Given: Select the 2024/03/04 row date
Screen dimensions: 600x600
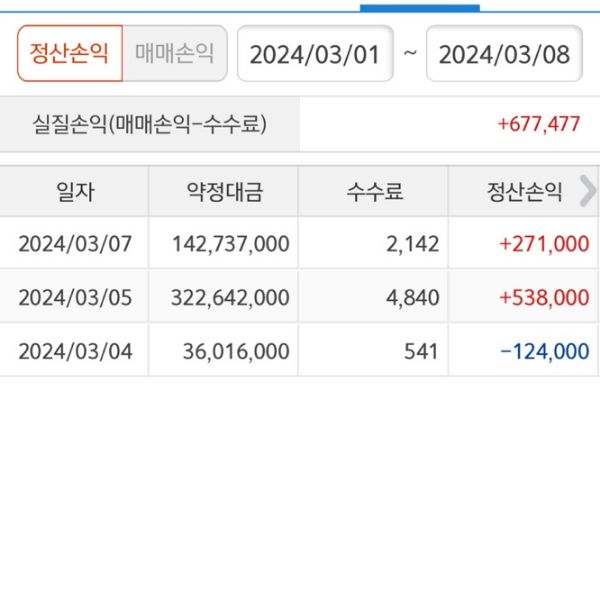Looking at the screenshot, I should [x=75, y=351].
